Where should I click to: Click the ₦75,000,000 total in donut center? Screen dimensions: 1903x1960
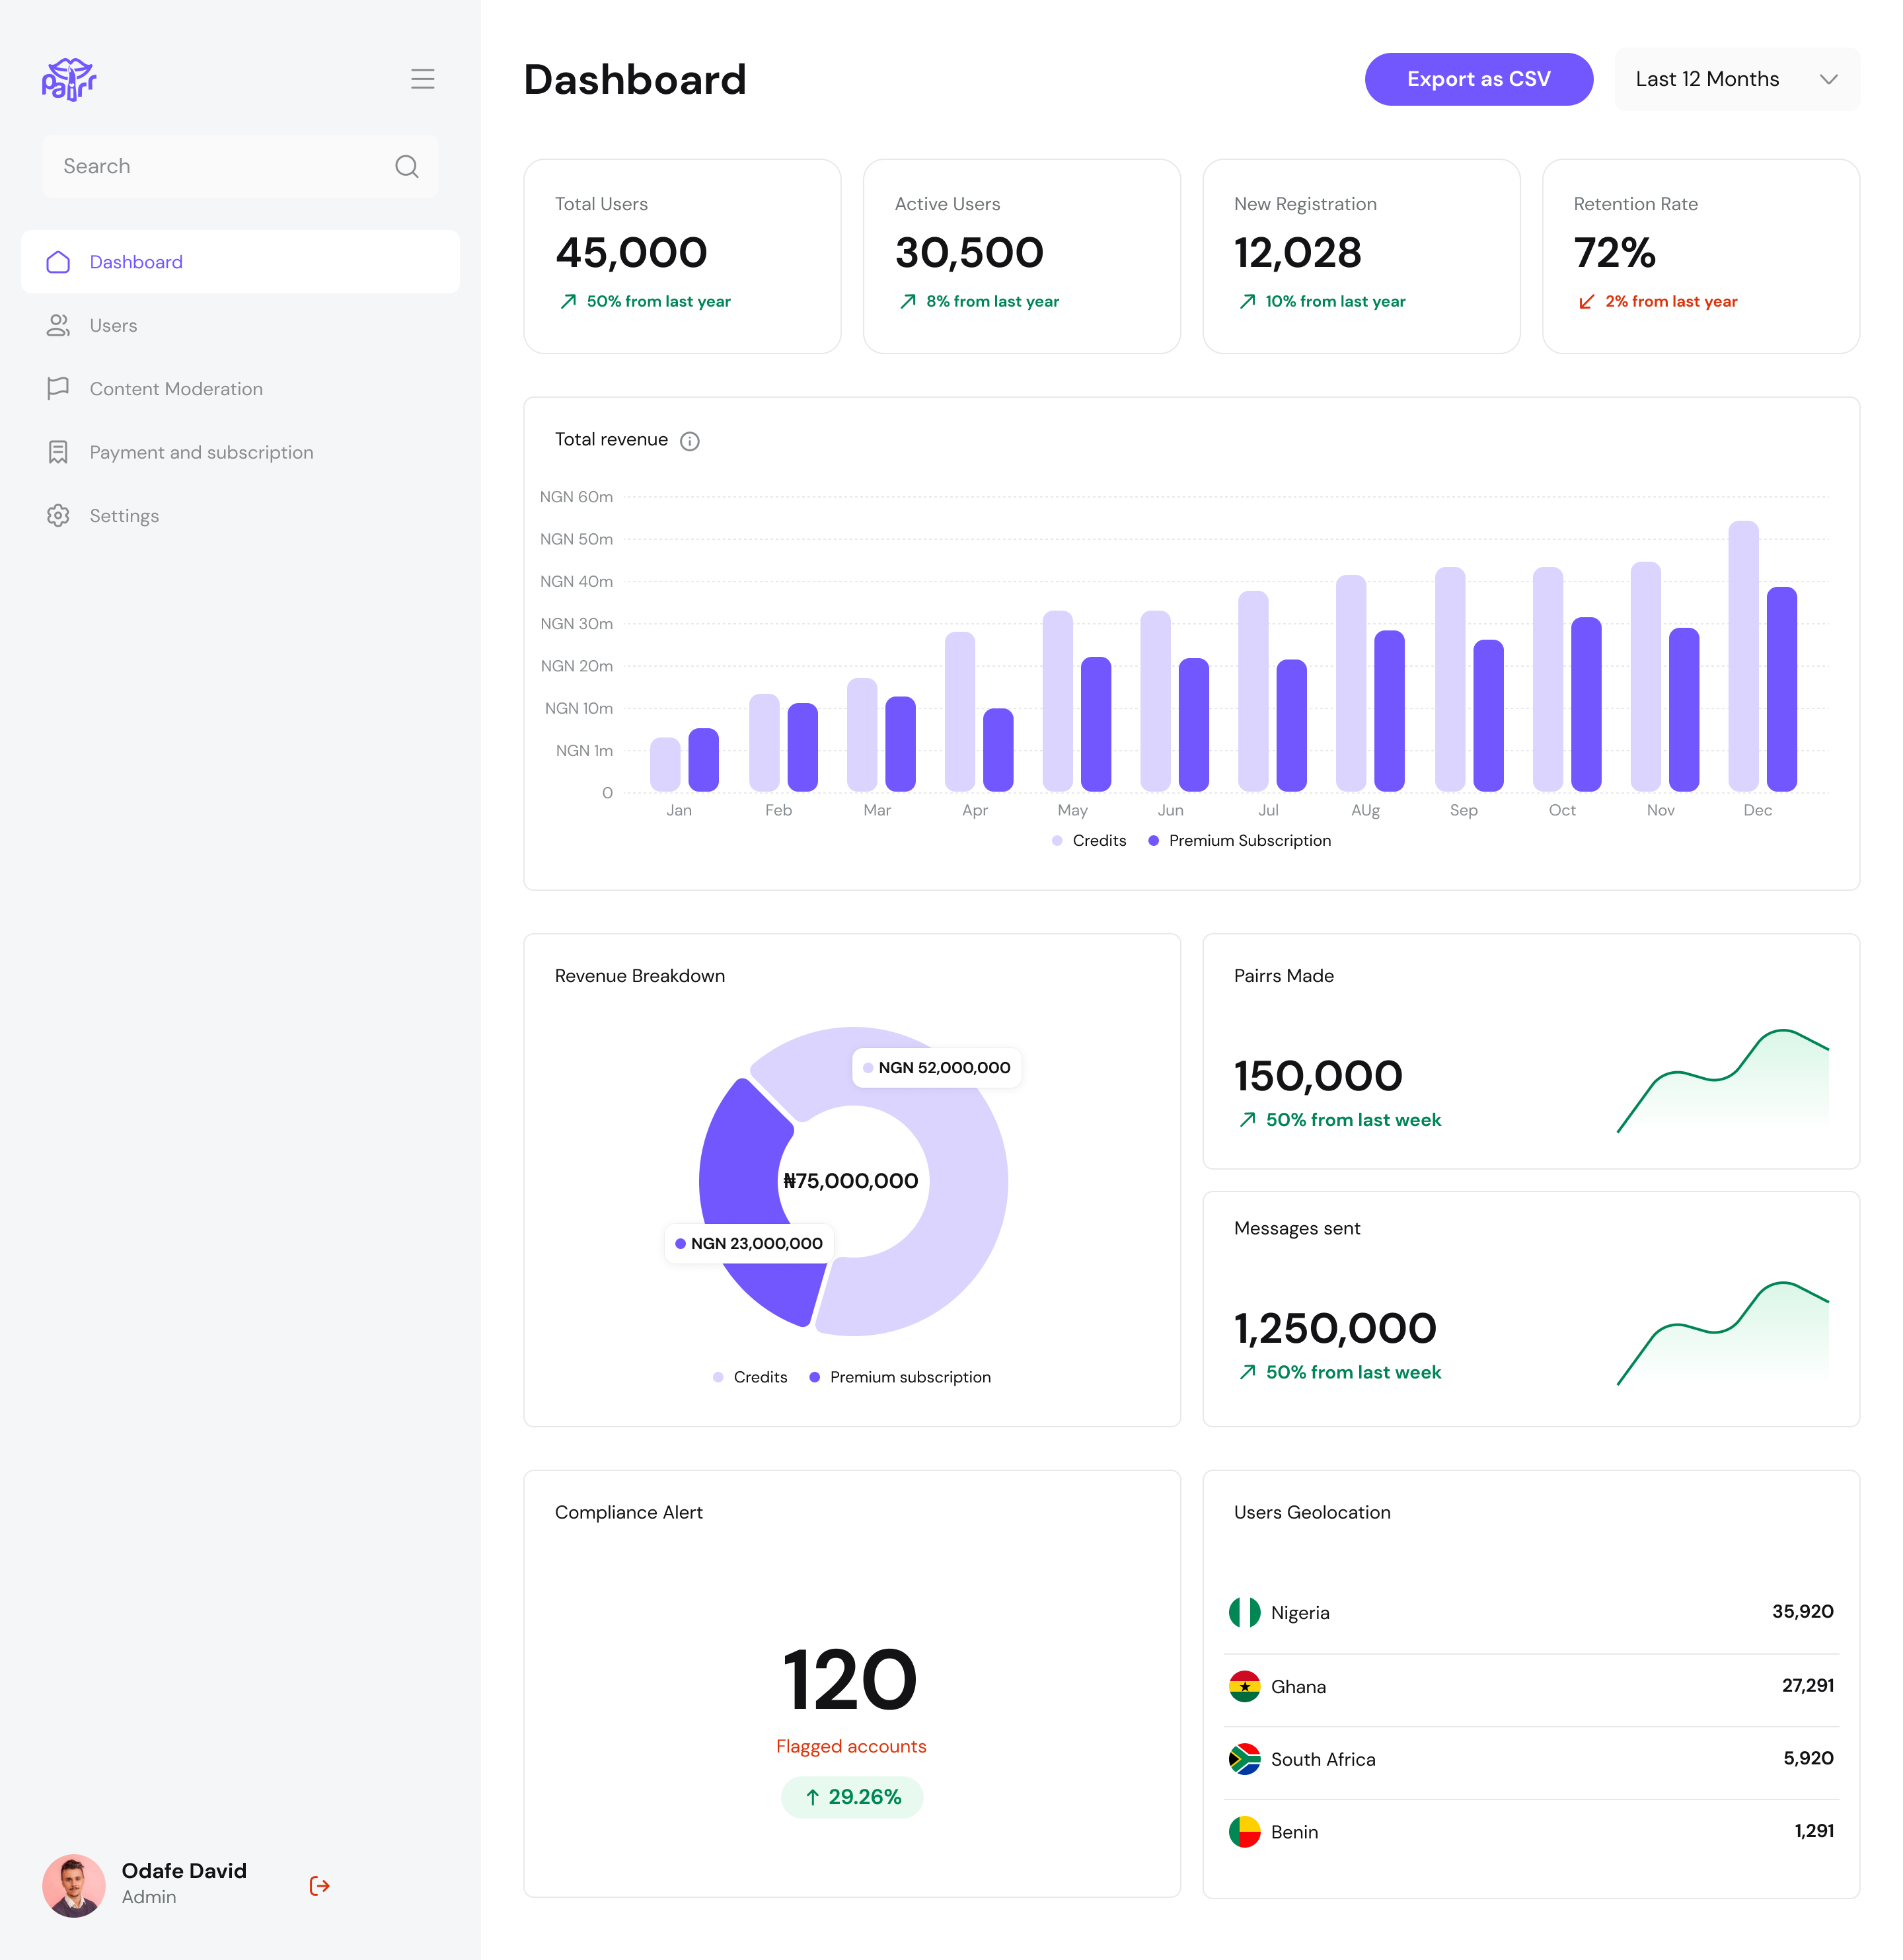pyautogui.click(x=851, y=1181)
